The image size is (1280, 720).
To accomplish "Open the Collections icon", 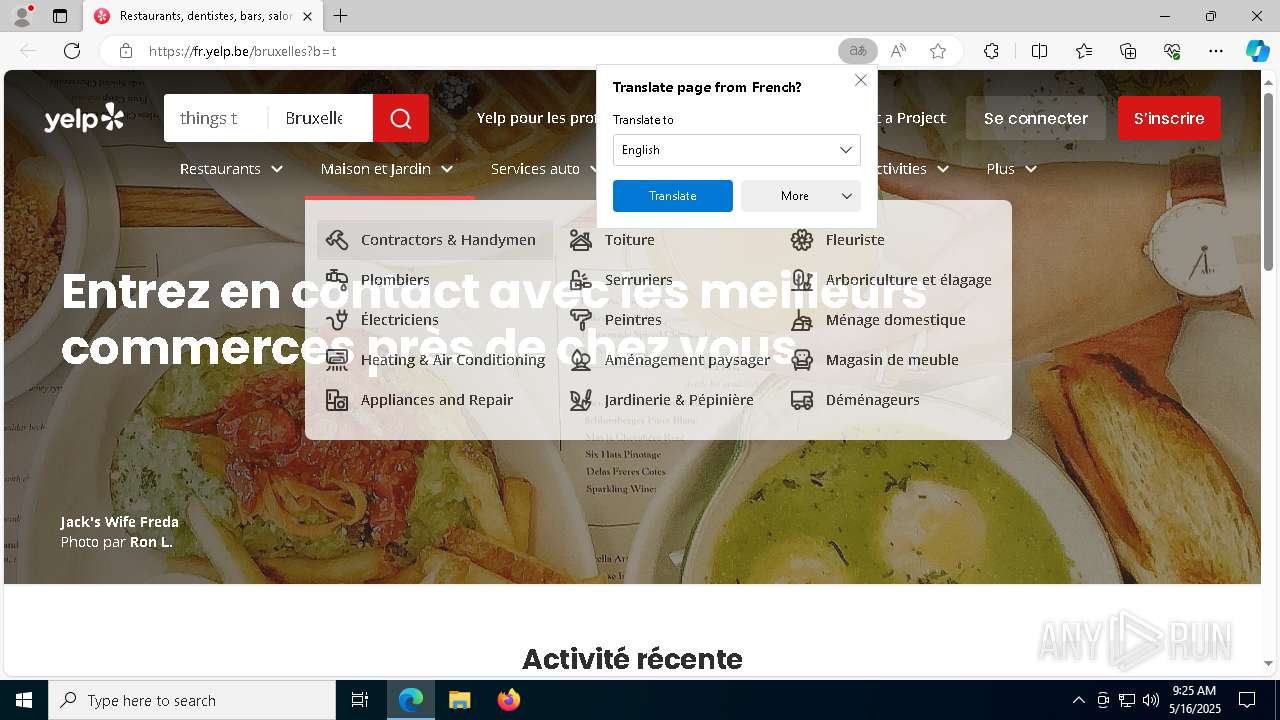I will tap(1128, 51).
